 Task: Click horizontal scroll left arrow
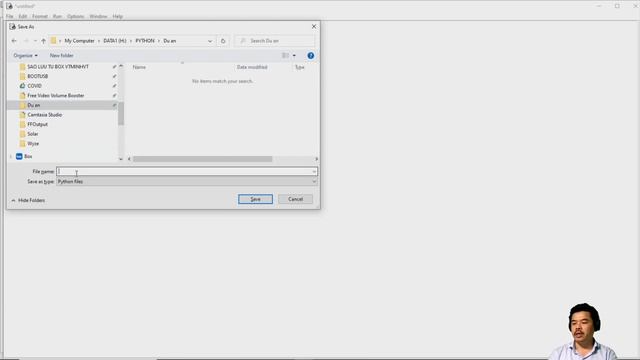pos(129,159)
